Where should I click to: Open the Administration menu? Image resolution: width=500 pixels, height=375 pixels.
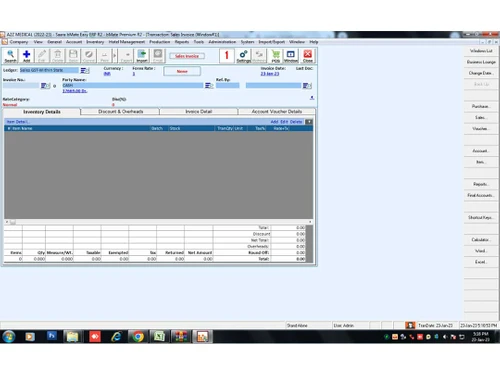tap(222, 42)
